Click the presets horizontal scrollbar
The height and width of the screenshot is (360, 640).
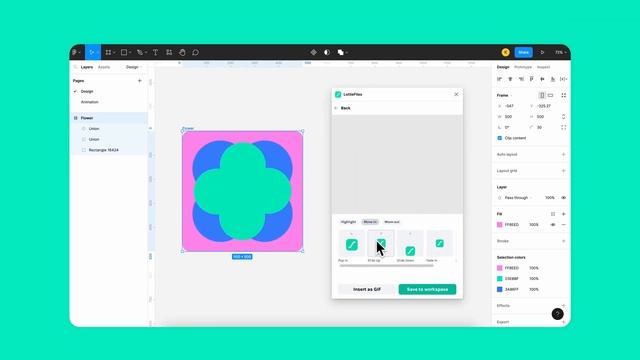coord(387,266)
